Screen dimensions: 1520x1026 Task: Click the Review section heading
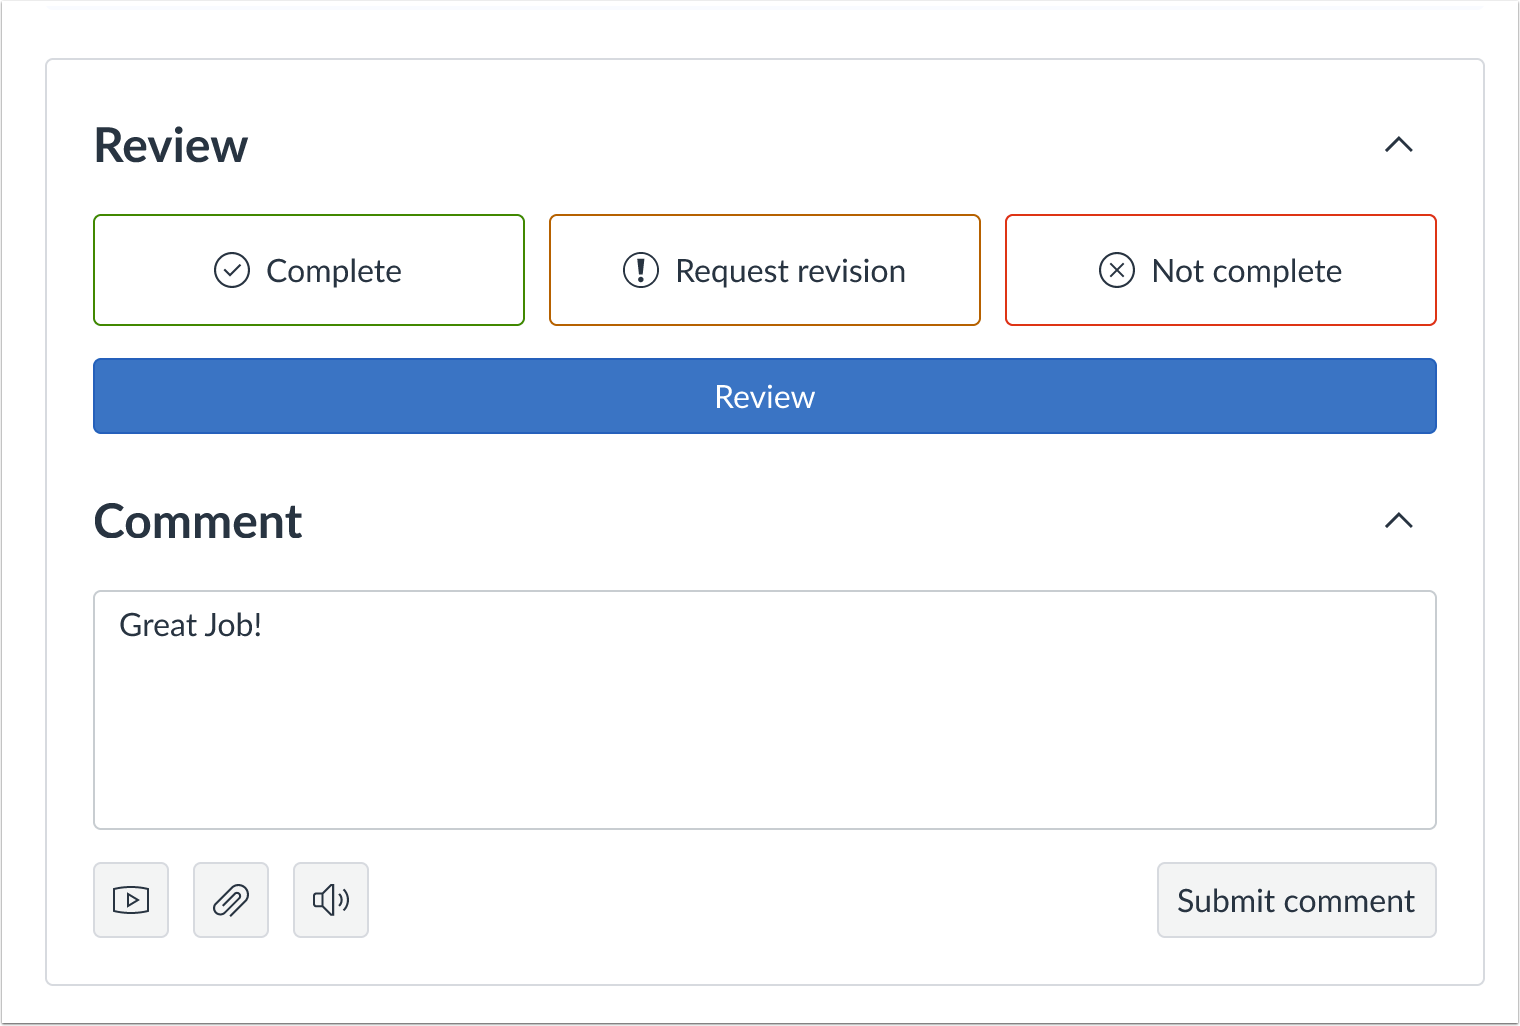point(171,145)
